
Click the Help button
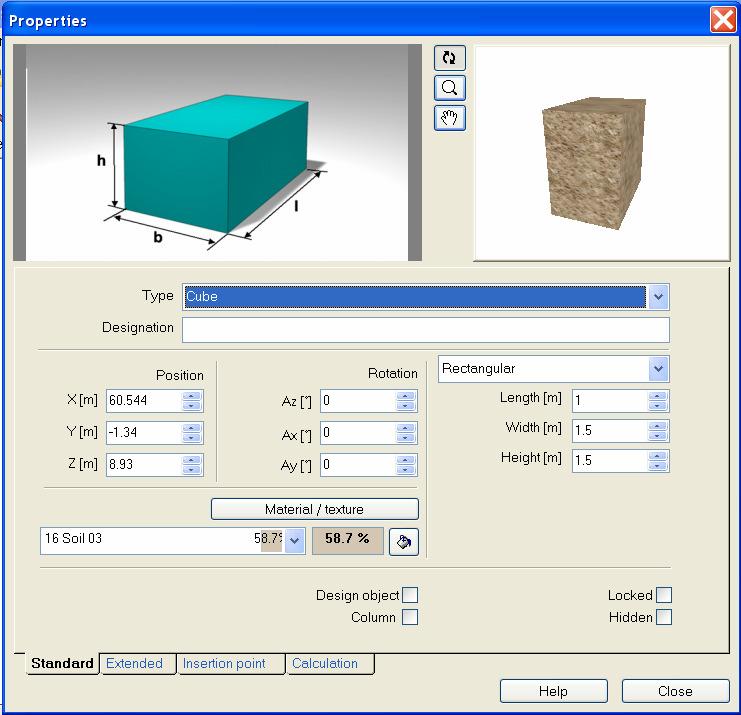553,691
